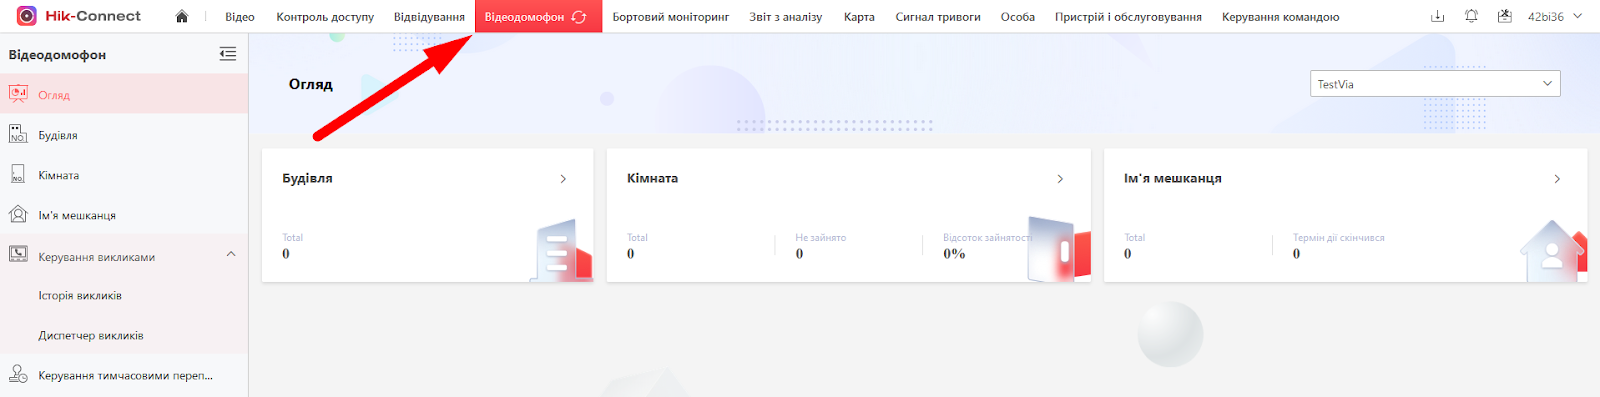Go to the home icon in top bar
This screenshot has height=397, width=1600.
coord(181,16)
